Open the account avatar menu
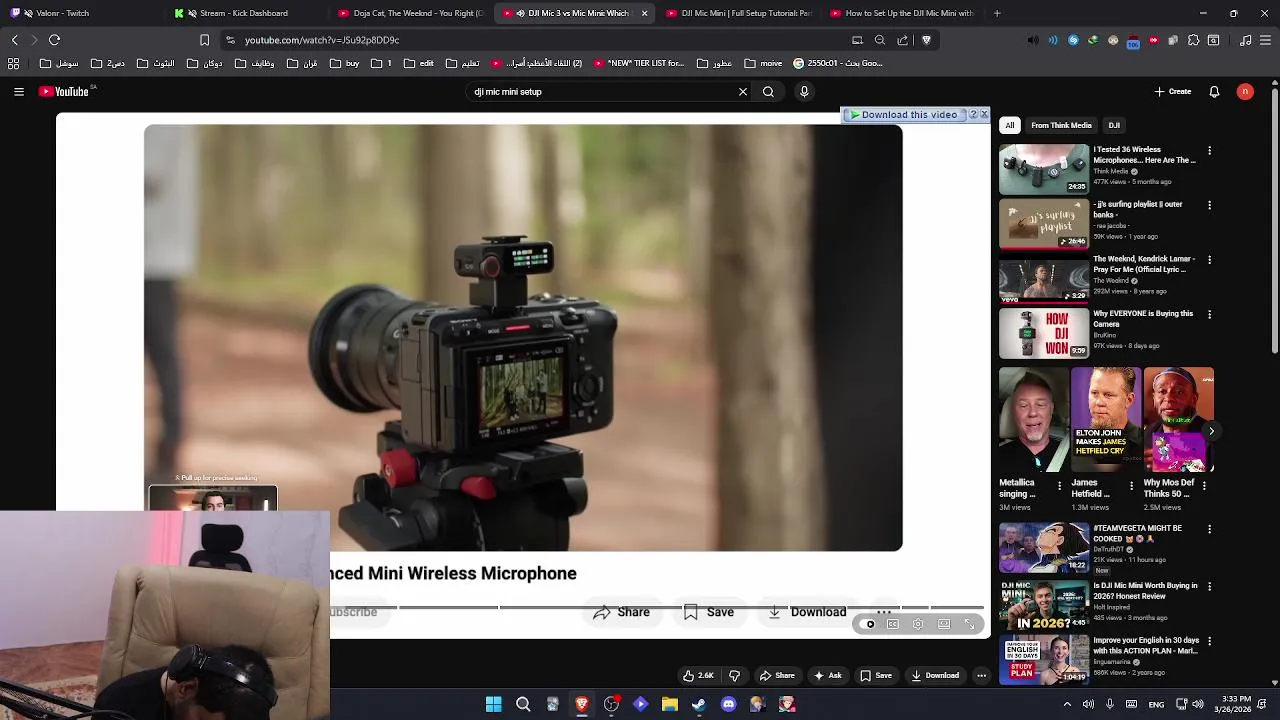This screenshot has height=720, width=1280. click(x=1245, y=92)
